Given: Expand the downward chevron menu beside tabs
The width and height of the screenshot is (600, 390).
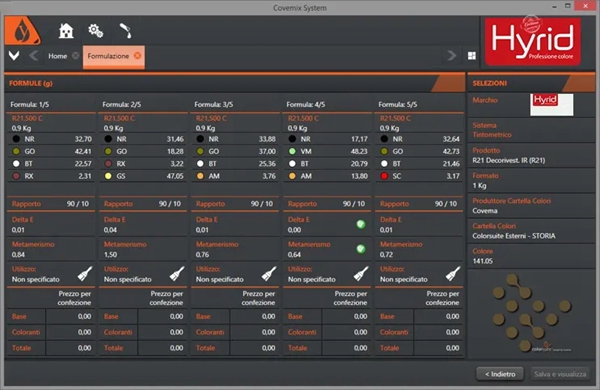Looking at the screenshot, I should tap(14, 56).
